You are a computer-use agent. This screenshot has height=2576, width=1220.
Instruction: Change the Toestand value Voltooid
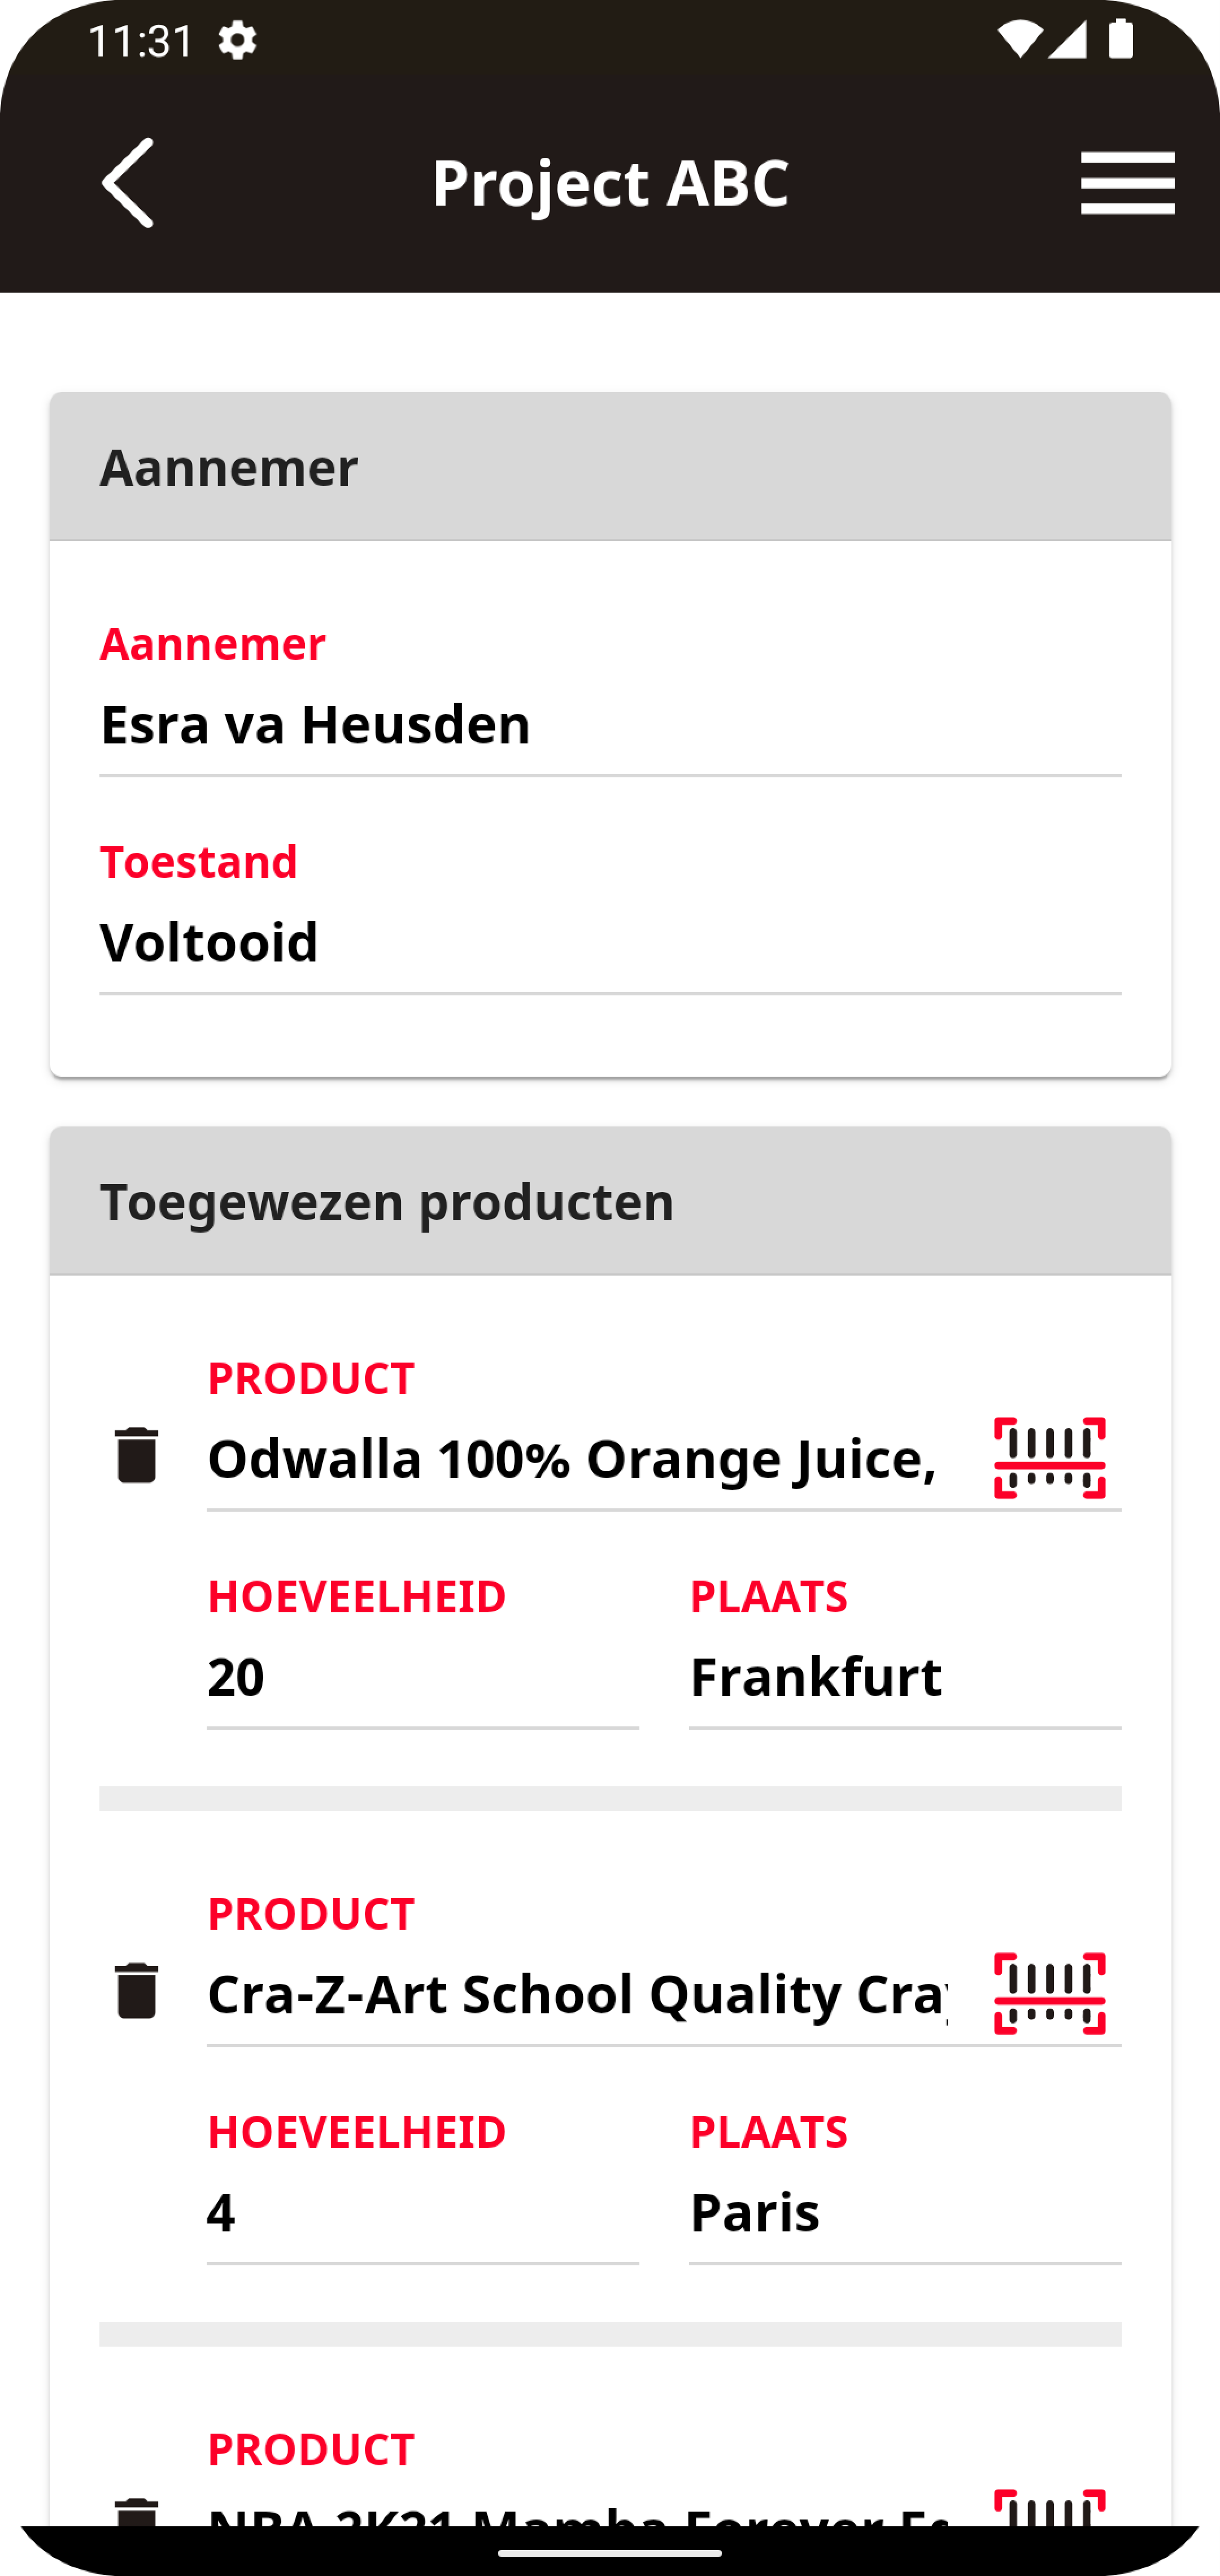coord(610,942)
